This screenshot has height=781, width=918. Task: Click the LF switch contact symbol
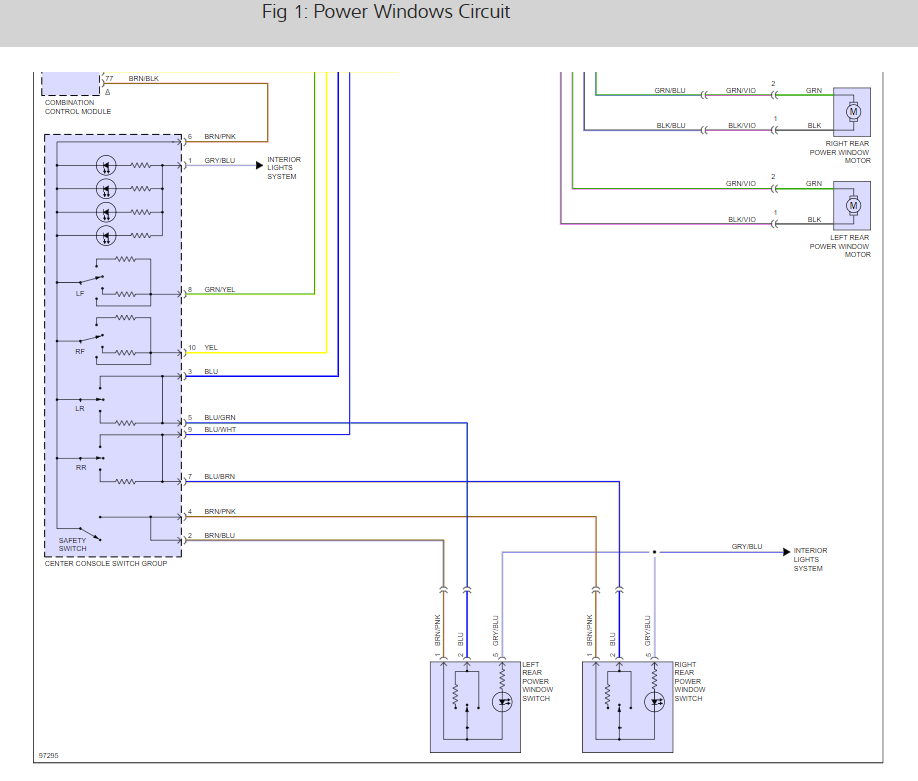tap(92, 279)
